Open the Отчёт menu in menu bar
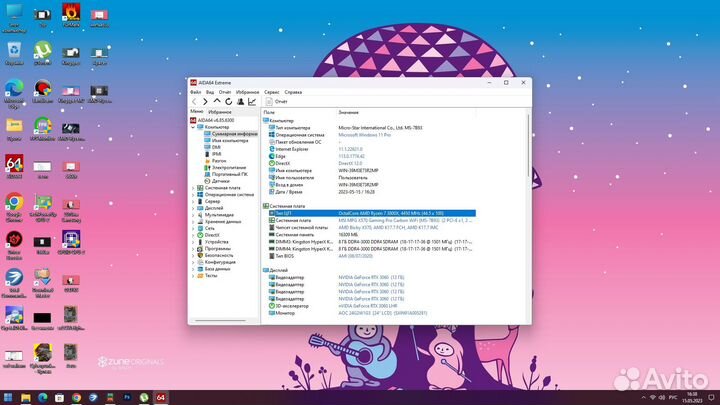This screenshot has width=720, height=405. pyautogui.click(x=225, y=92)
